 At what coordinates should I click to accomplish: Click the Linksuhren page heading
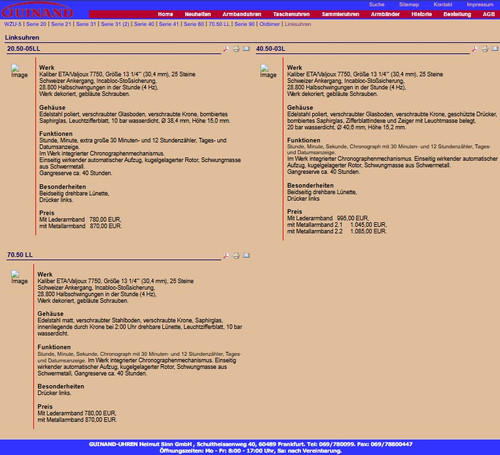[22, 38]
